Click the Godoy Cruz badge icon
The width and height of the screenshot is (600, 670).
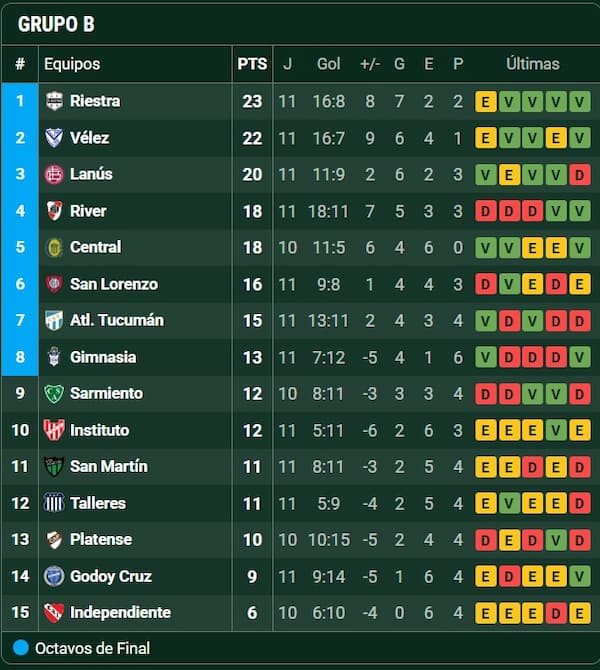[x=54, y=576]
